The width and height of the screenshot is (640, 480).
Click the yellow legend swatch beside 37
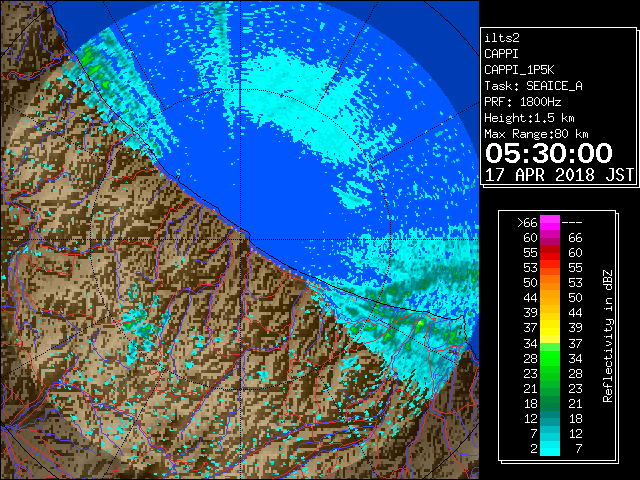(x=550, y=328)
